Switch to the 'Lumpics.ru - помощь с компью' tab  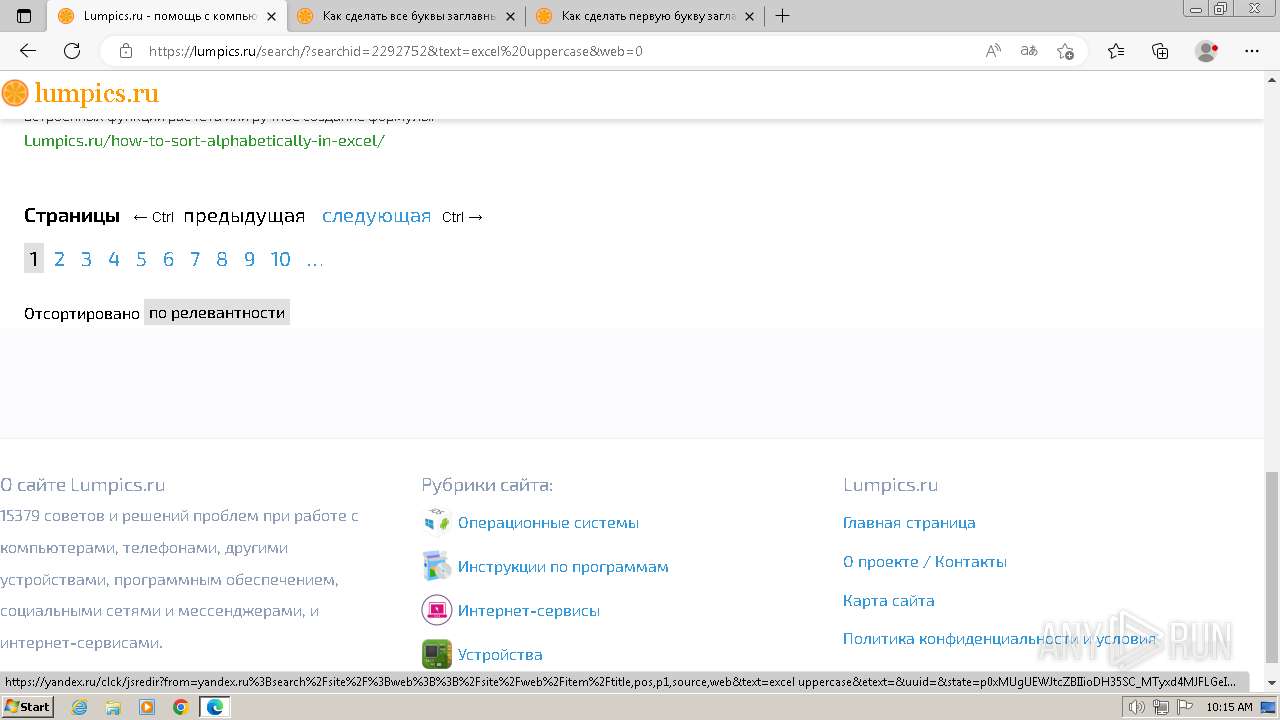coord(167,16)
